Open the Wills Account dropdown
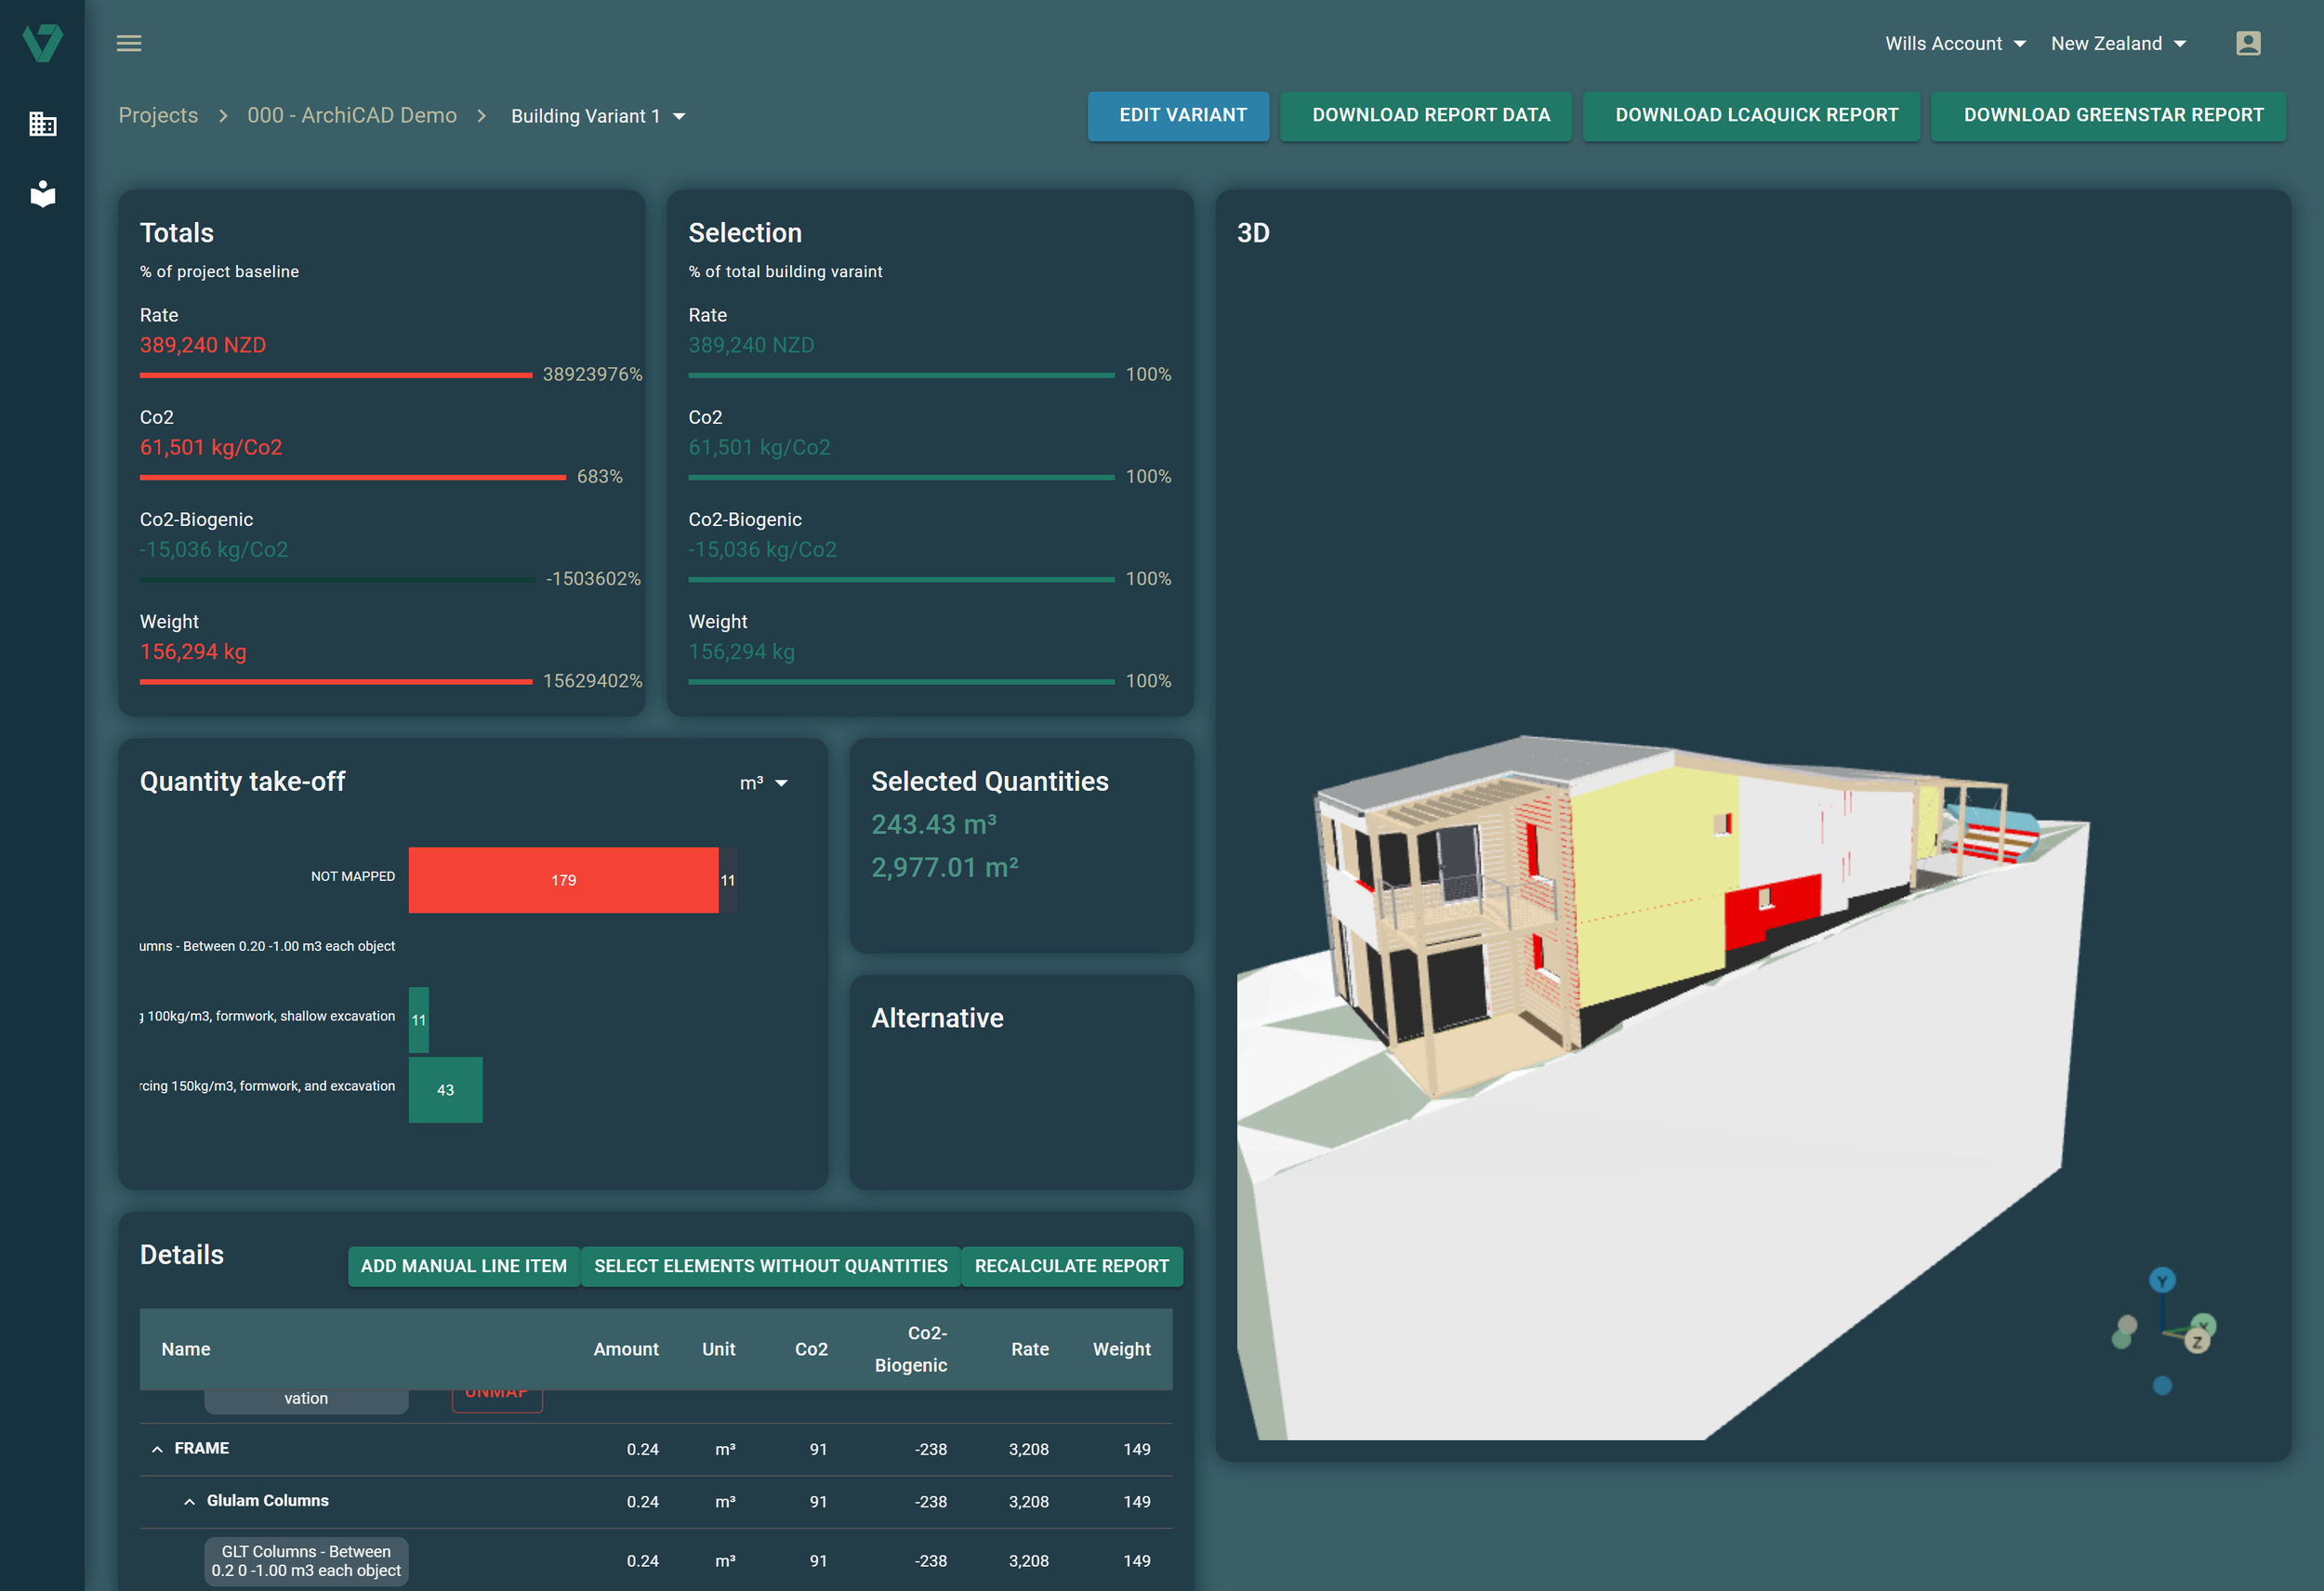 [x=1954, y=43]
